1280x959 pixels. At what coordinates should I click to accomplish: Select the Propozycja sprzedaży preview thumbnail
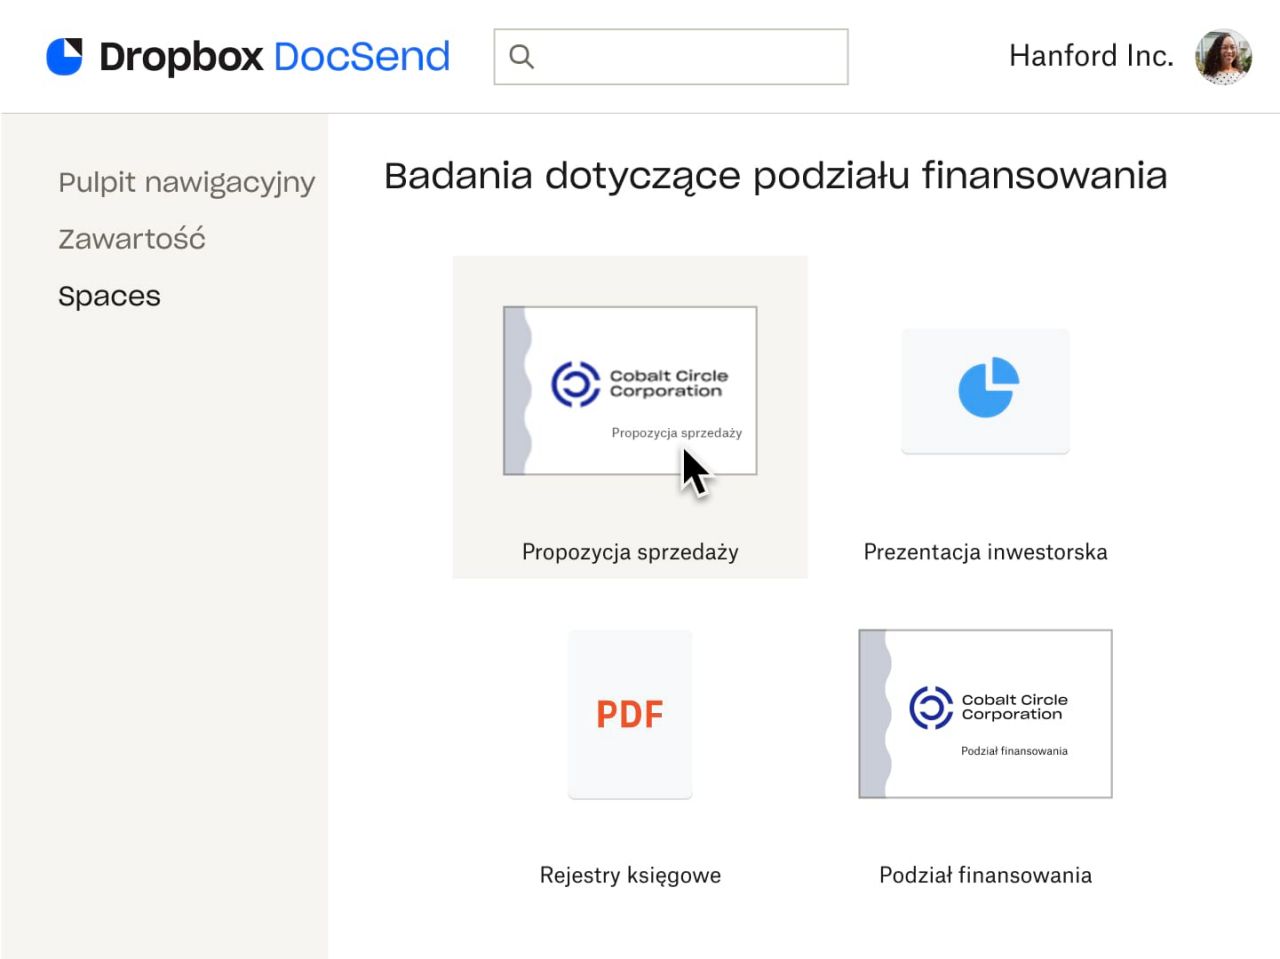pos(629,390)
